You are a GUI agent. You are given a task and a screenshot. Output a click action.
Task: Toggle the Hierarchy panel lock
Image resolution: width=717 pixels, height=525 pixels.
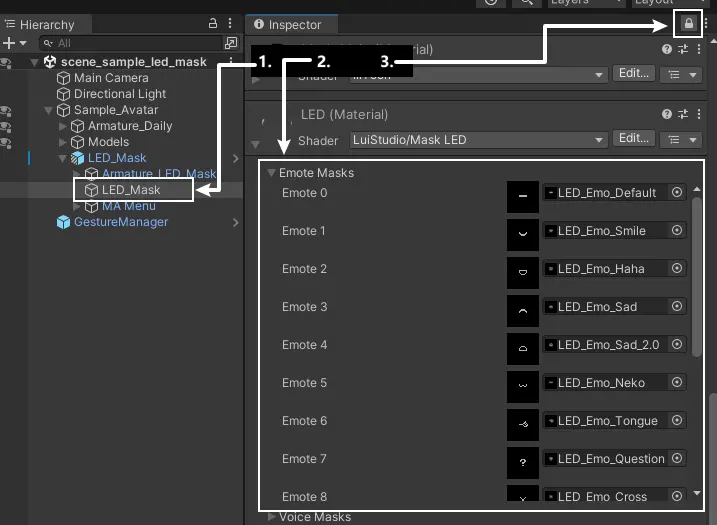(212, 23)
